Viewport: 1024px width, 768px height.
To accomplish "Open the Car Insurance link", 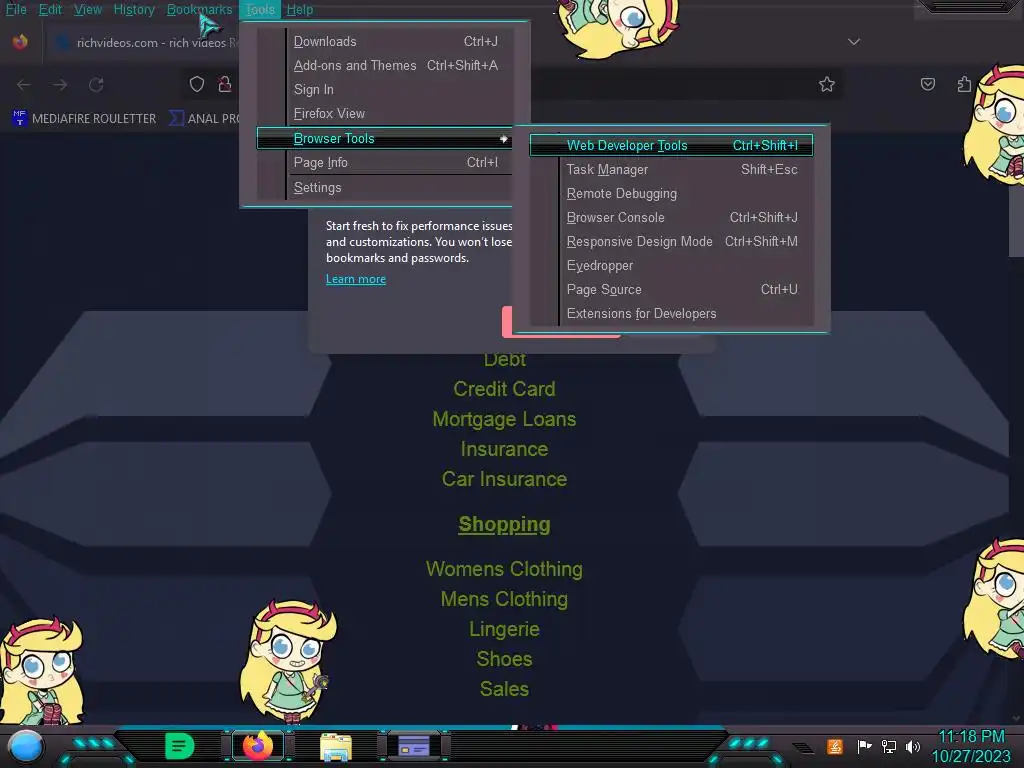I will click(x=504, y=479).
